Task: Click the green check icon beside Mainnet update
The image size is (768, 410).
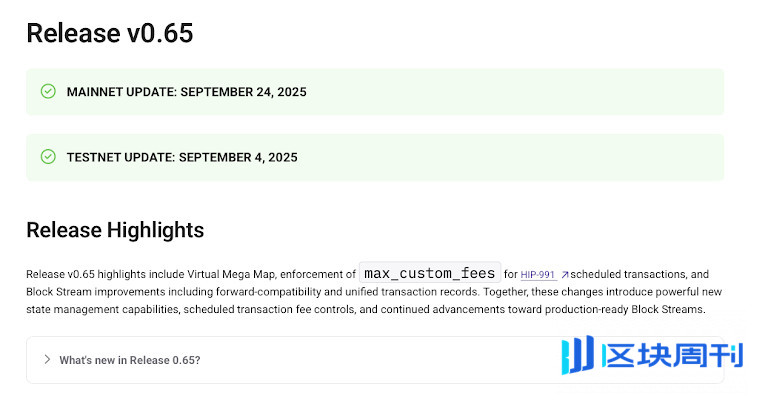Action: 48,92
